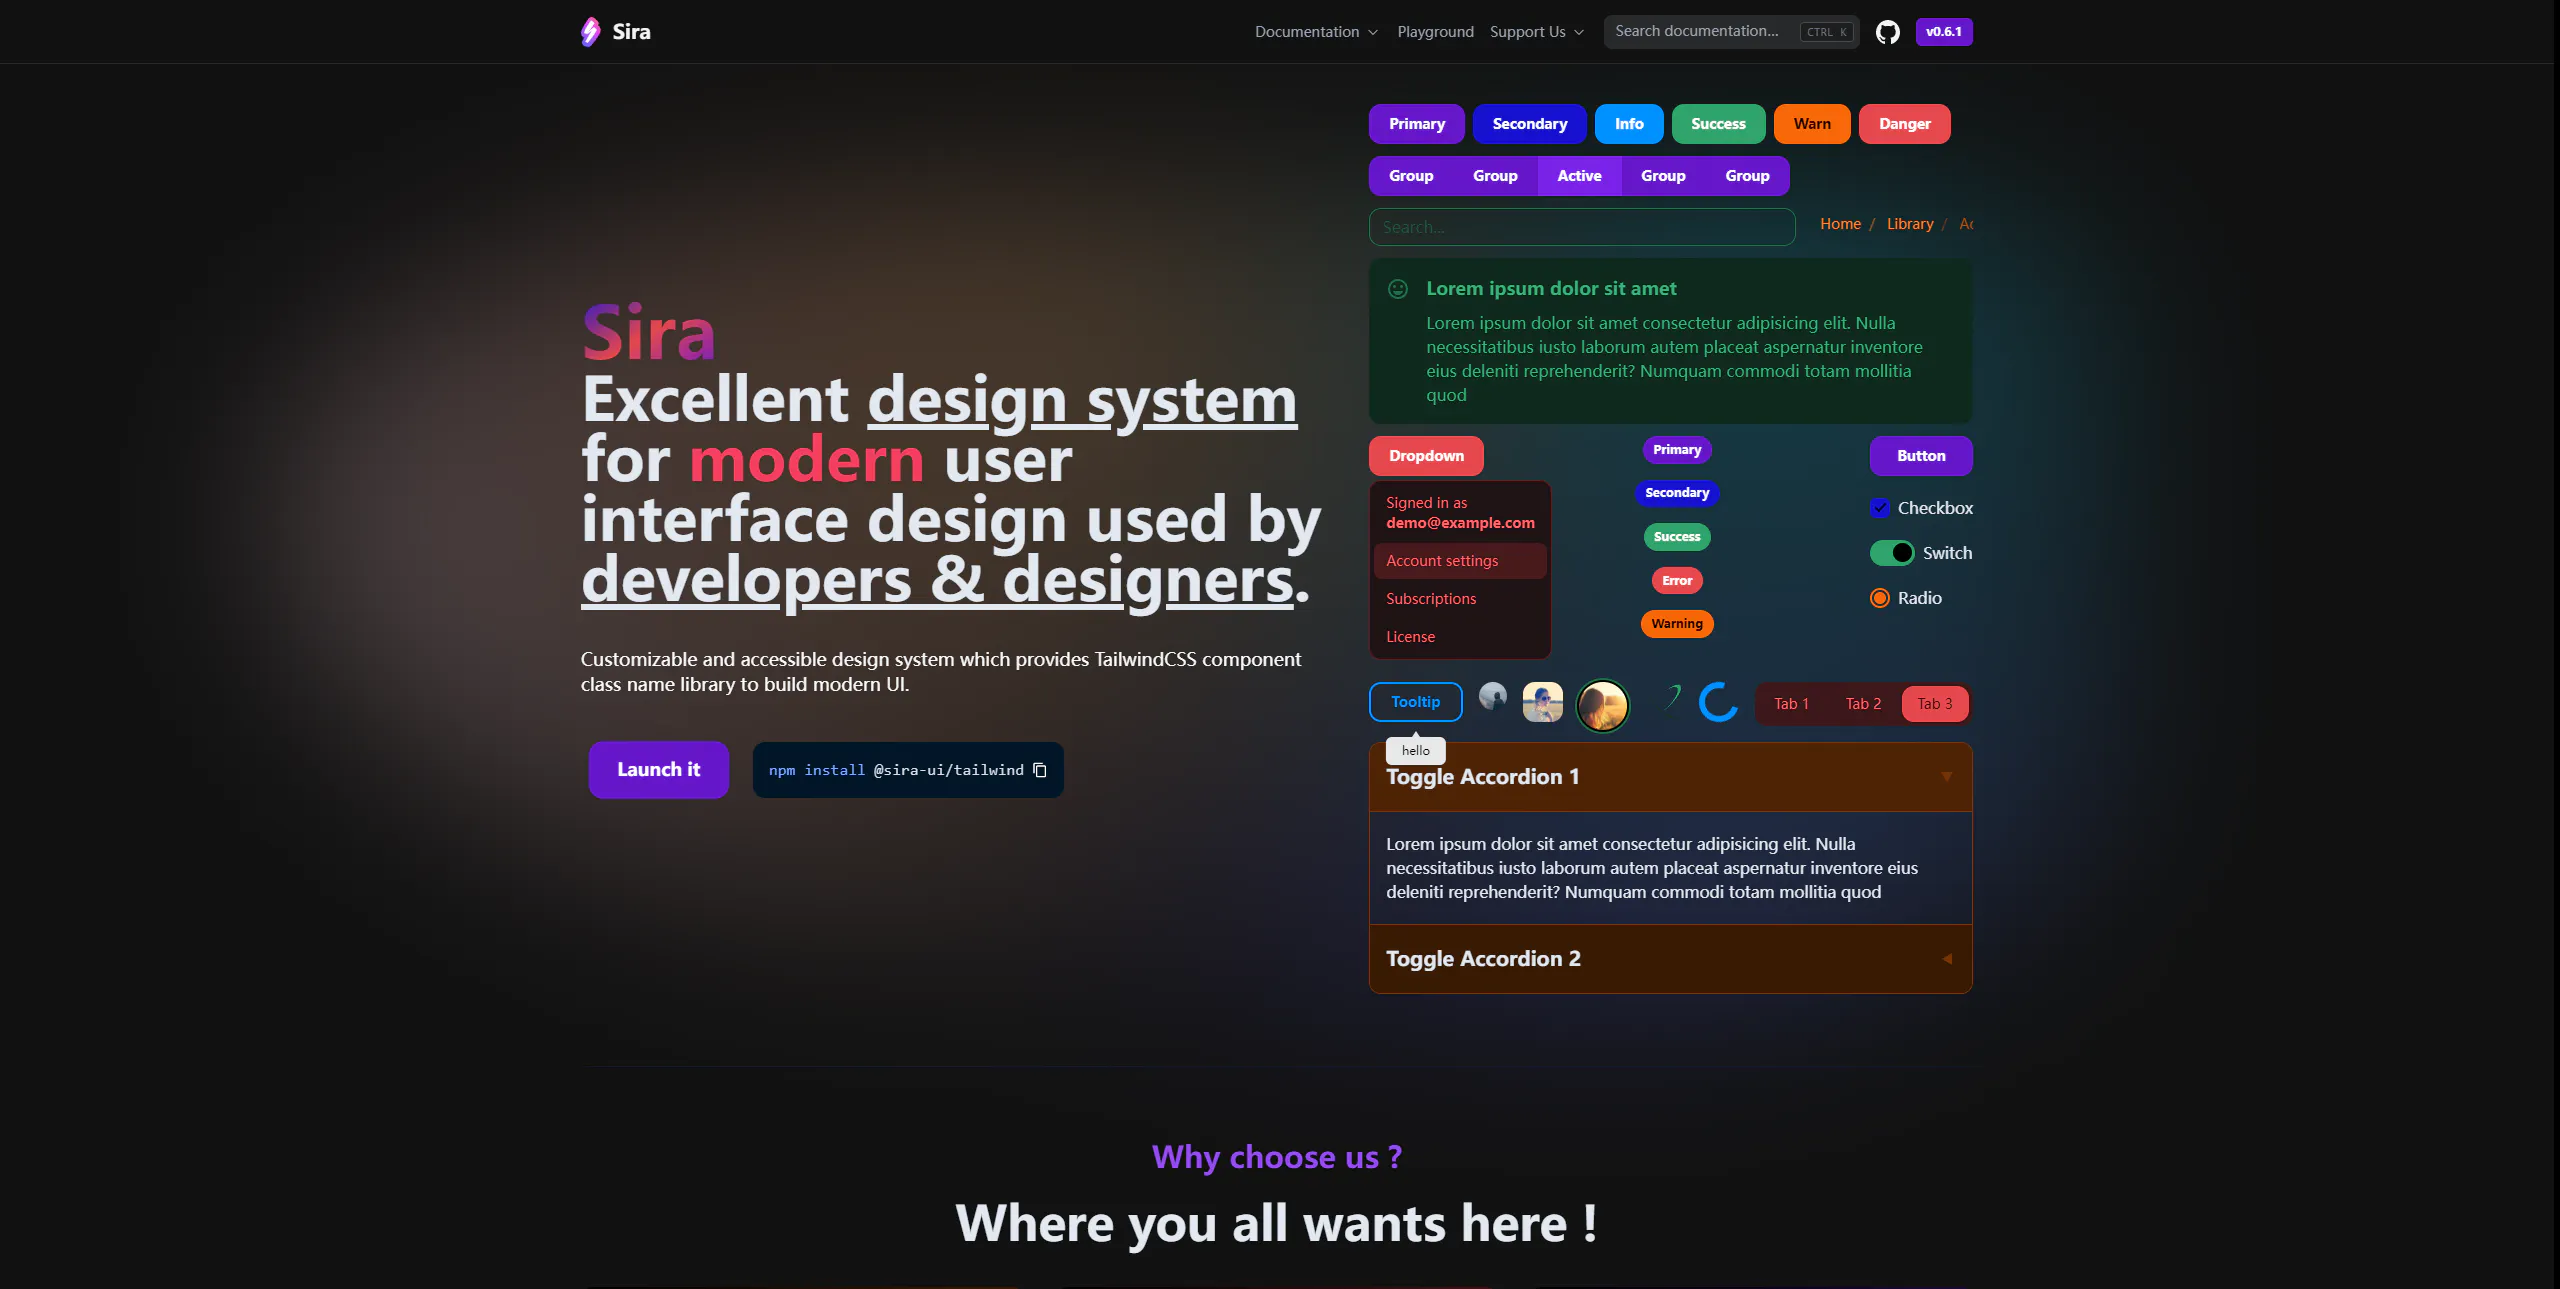
Task: Click the Accordion 2 left arrow
Action: coord(1947,959)
